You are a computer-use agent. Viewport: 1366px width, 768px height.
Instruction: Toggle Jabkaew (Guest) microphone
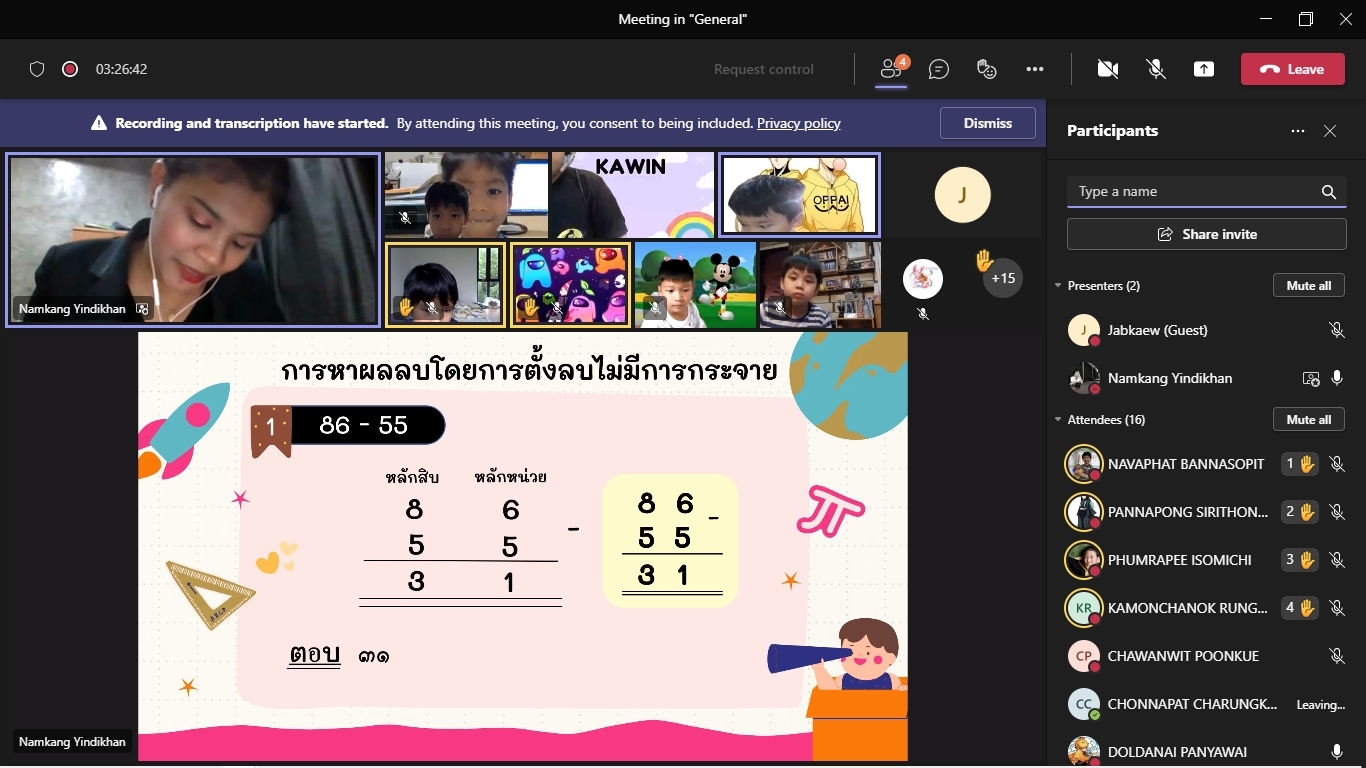point(1337,330)
